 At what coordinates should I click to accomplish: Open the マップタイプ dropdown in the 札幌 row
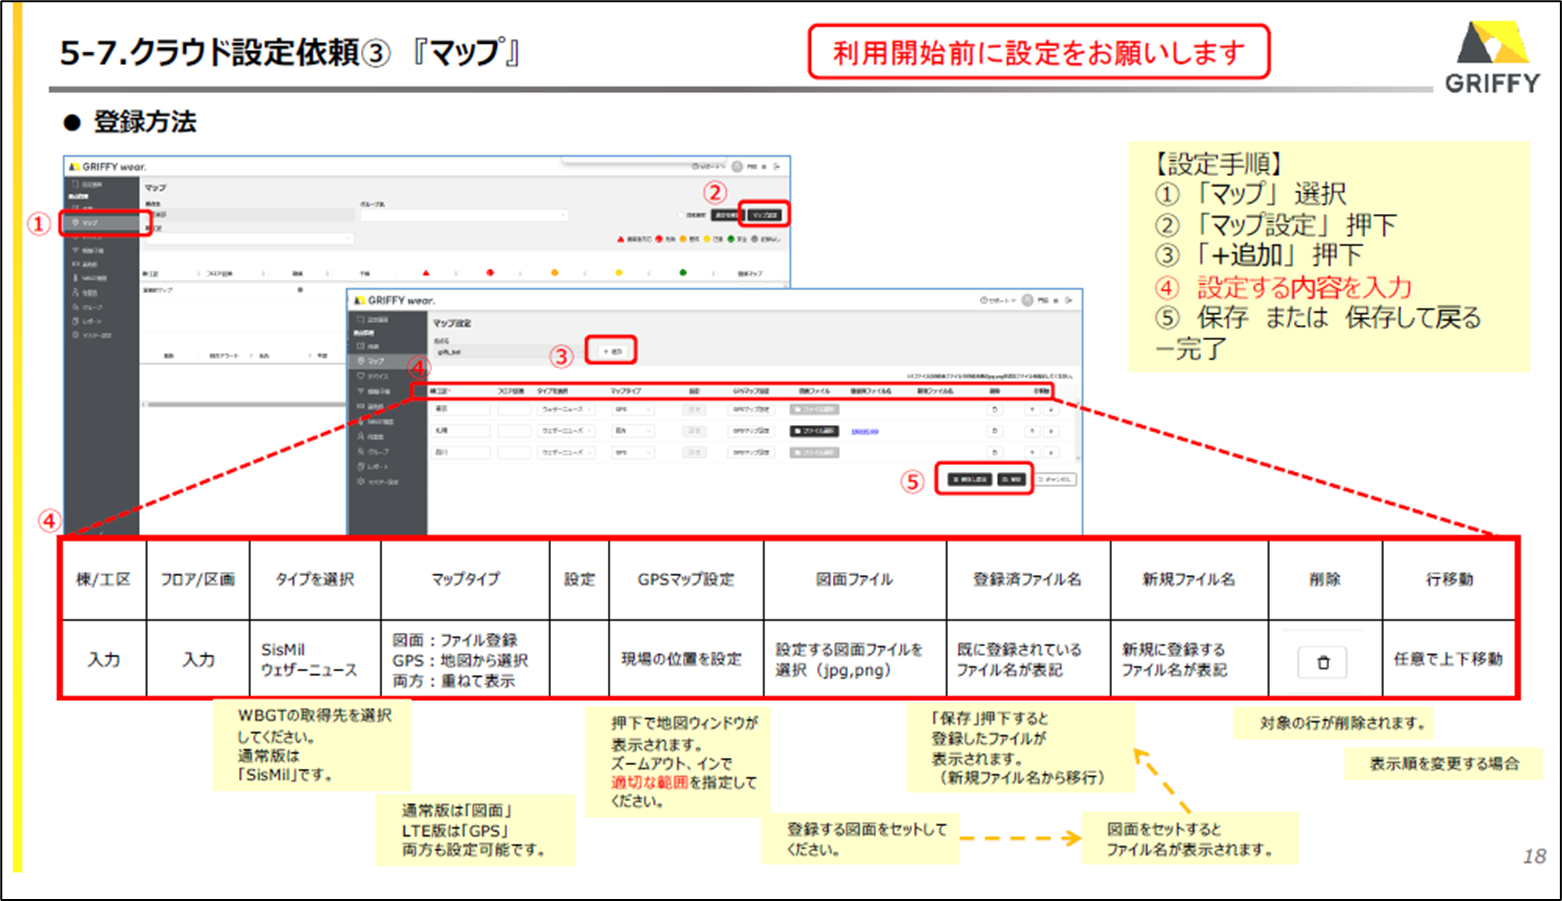tap(632, 431)
